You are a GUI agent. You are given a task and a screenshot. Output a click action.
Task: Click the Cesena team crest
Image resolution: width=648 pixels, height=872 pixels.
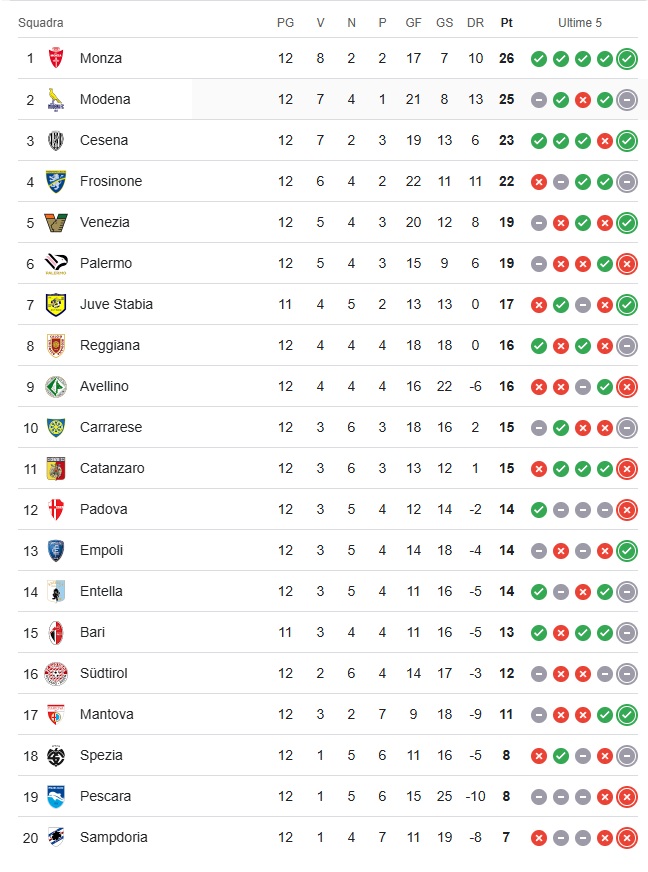click(56, 140)
